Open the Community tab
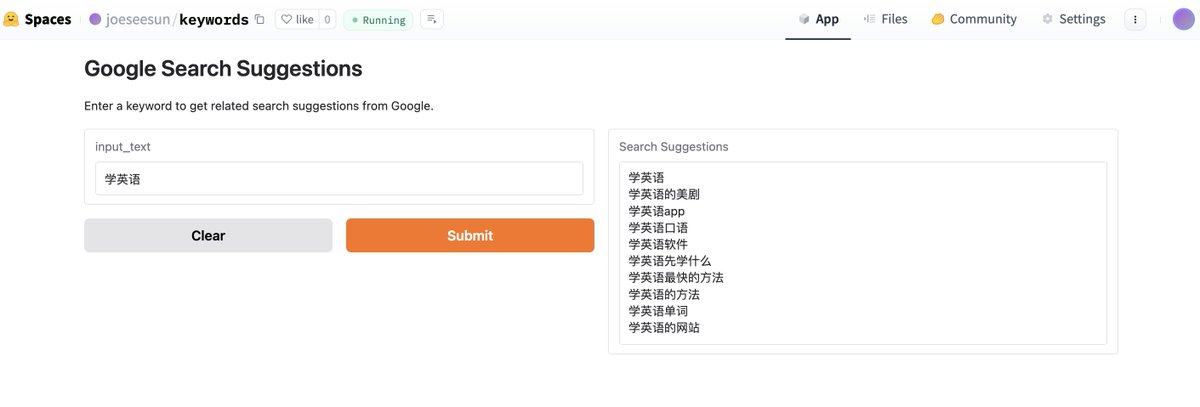The image size is (1200, 407). tap(974, 19)
